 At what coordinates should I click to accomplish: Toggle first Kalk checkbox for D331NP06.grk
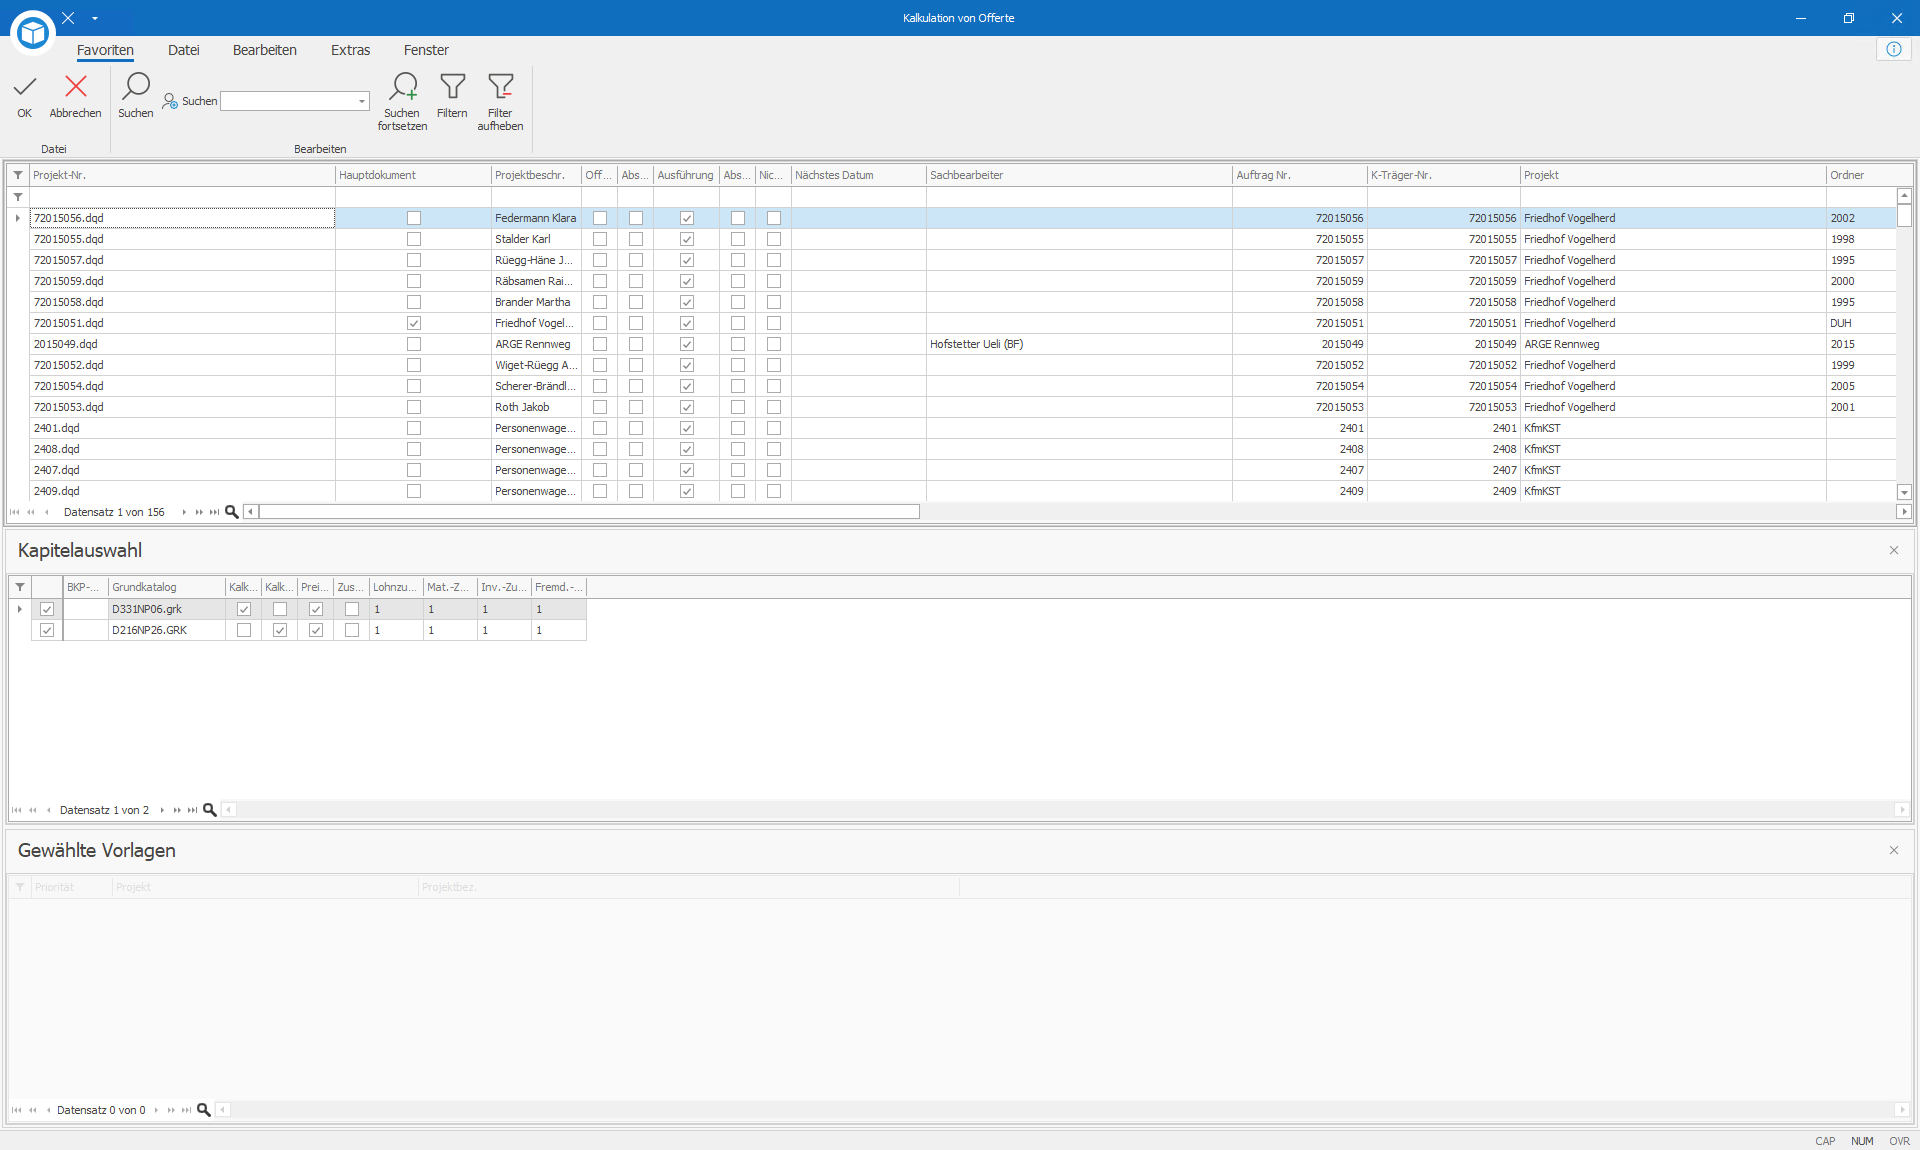click(x=244, y=609)
